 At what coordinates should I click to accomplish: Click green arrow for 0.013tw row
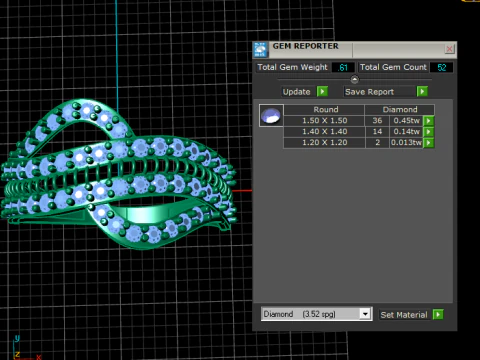[429, 143]
